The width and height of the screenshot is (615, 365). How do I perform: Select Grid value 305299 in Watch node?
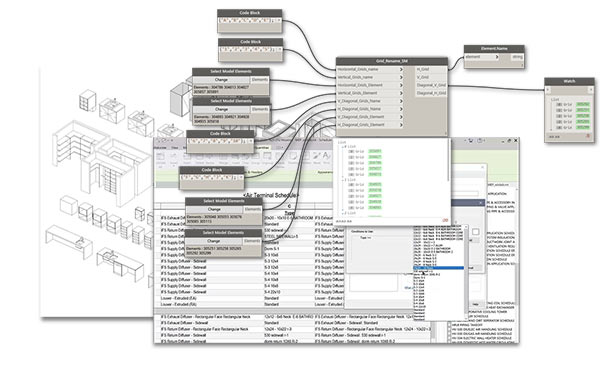click(583, 127)
